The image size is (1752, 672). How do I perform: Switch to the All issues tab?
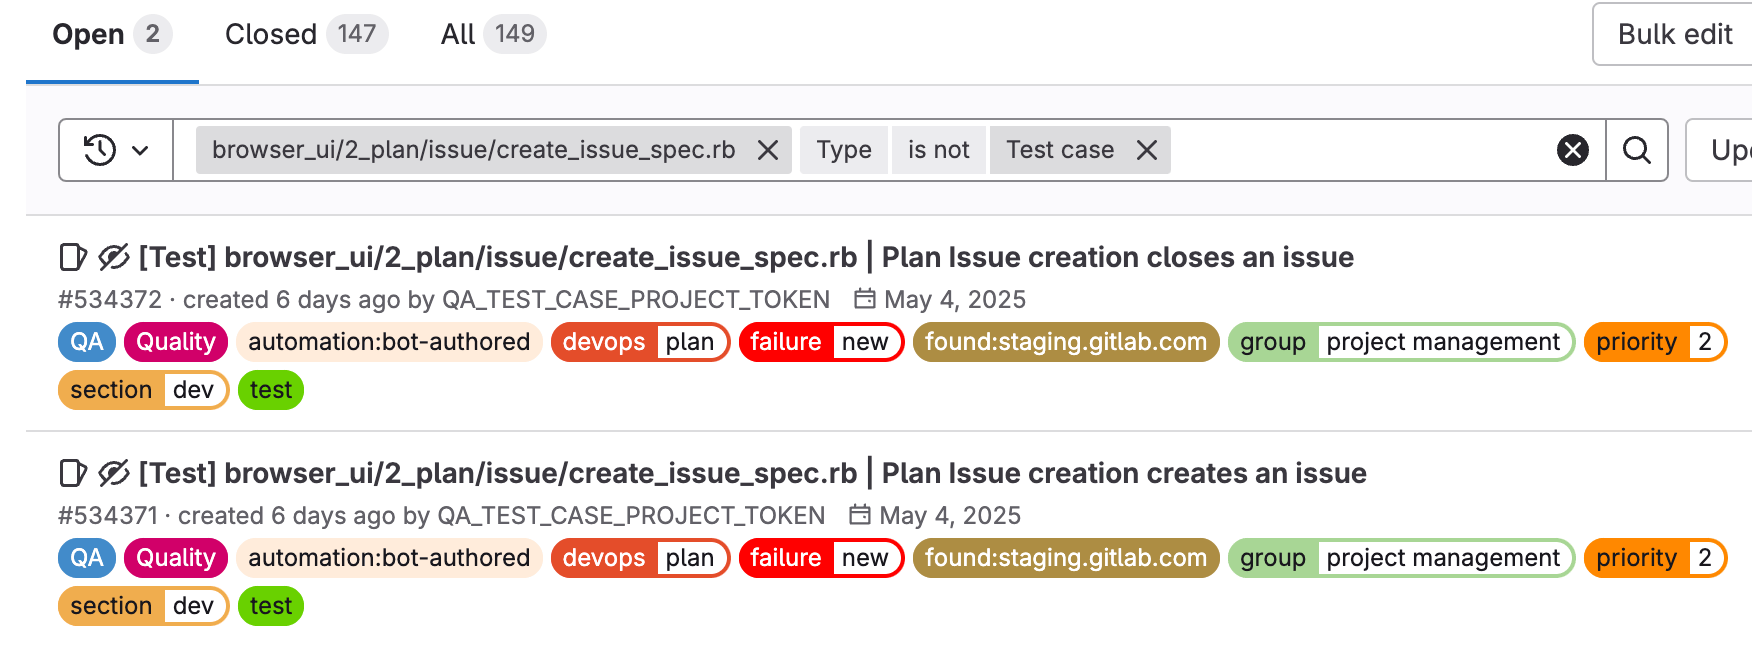point(493,34)
